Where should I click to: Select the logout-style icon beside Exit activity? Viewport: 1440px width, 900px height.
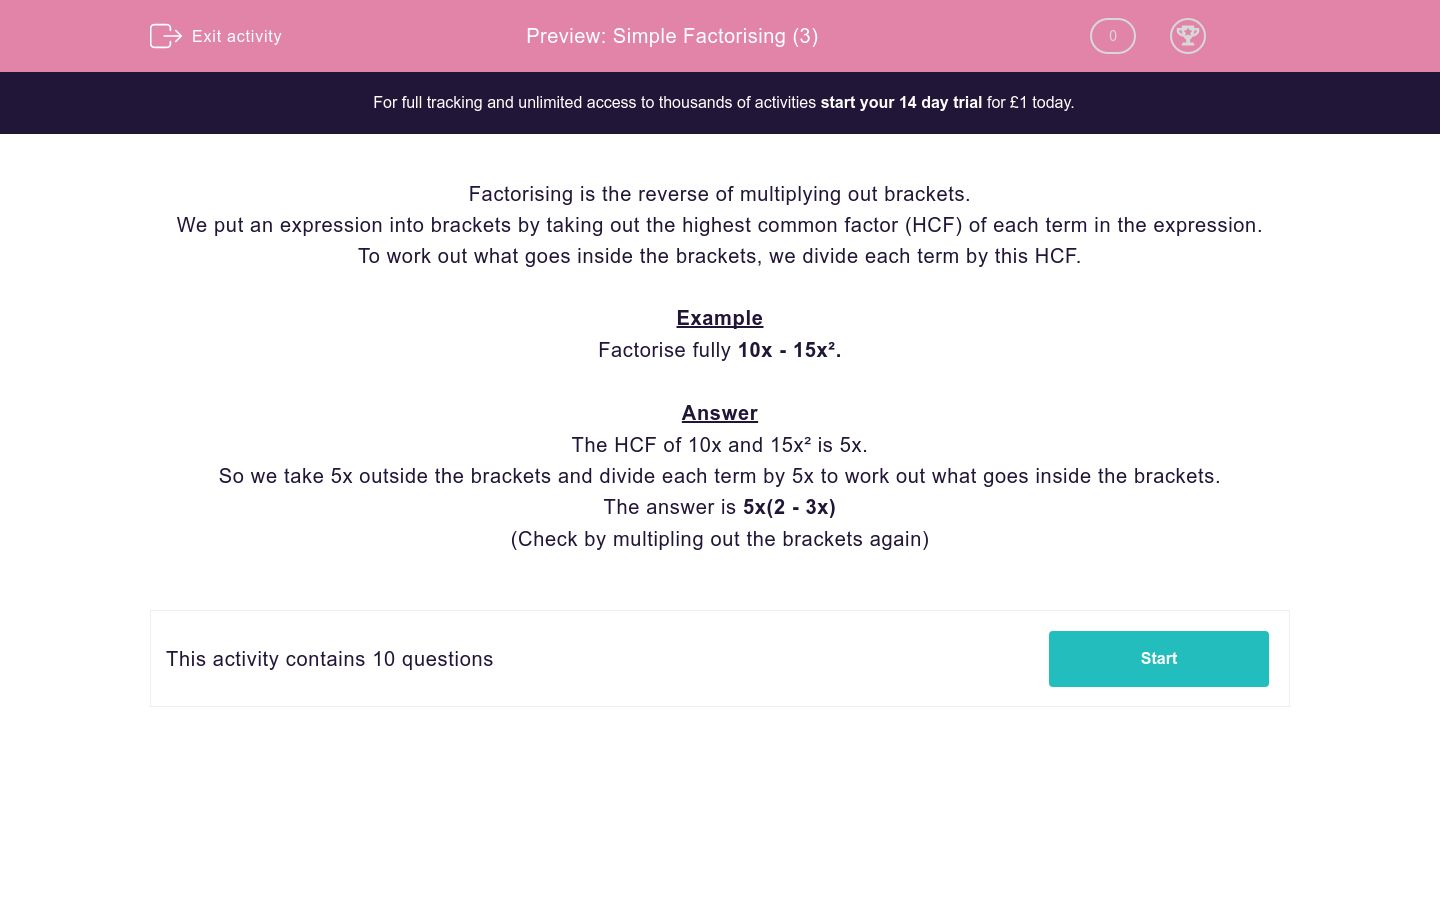pyautogui.click(x=166, y=36)
